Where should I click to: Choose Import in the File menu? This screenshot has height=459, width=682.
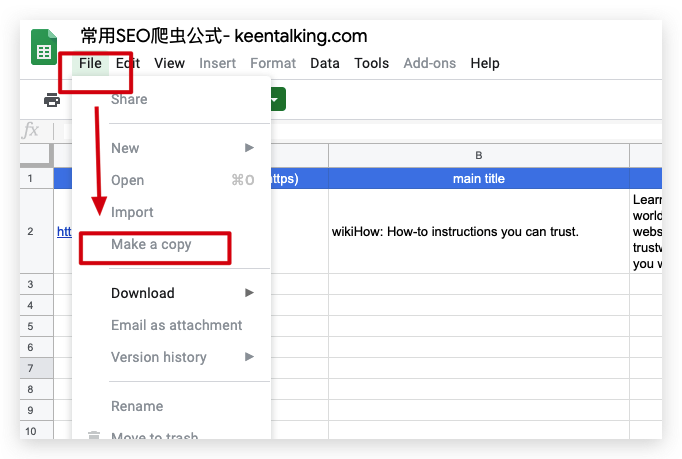click(x=132, y=212)
